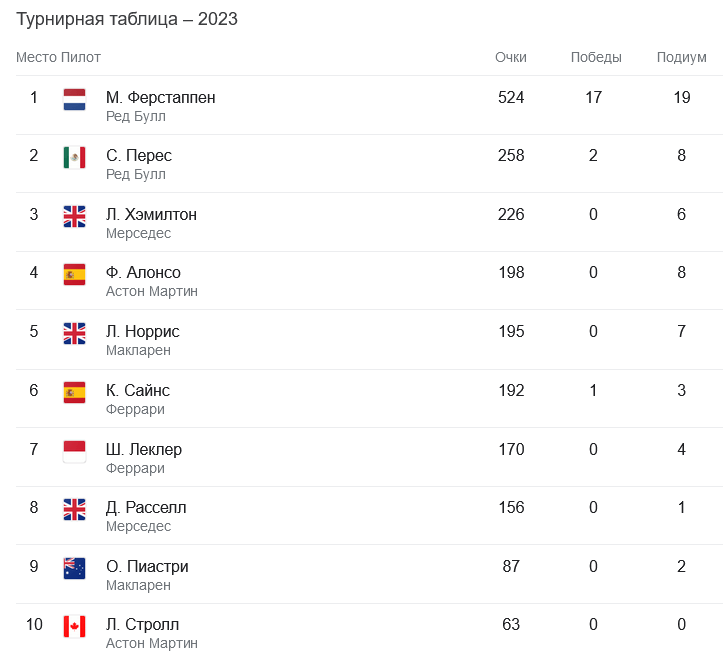Click the Monaco flag next to Леклер
Image resolution: width=723 pixels, height=661 pixels.
pos(74,451)
